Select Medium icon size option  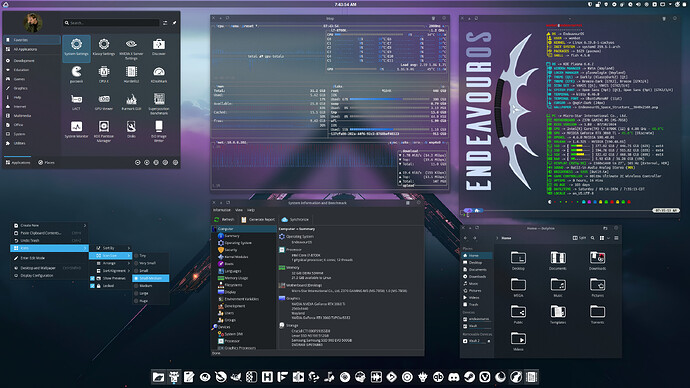150,286
